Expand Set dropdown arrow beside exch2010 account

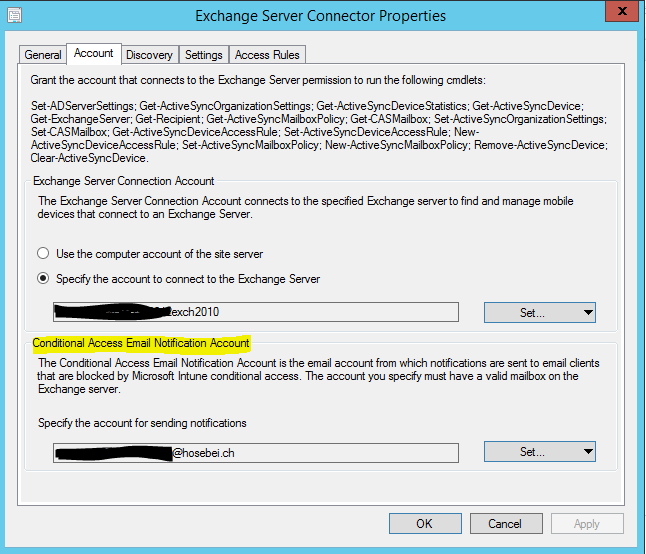(x=588, y=313)
